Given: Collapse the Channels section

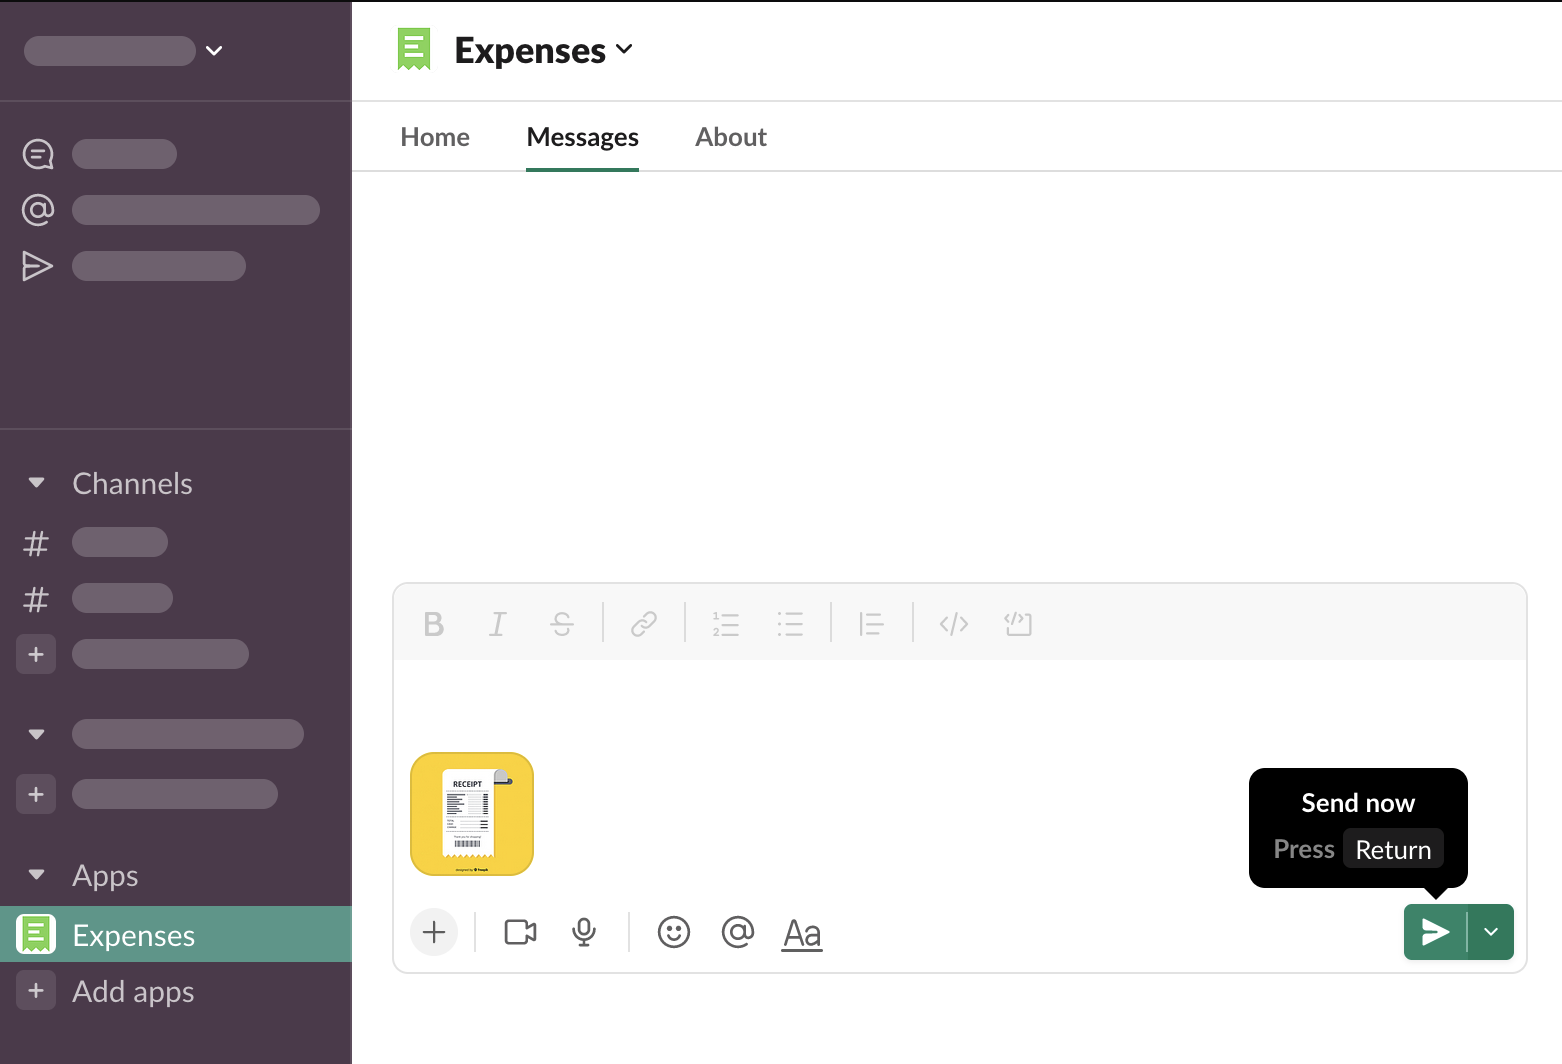Looking at the screenshot, I should coord(37,483).
